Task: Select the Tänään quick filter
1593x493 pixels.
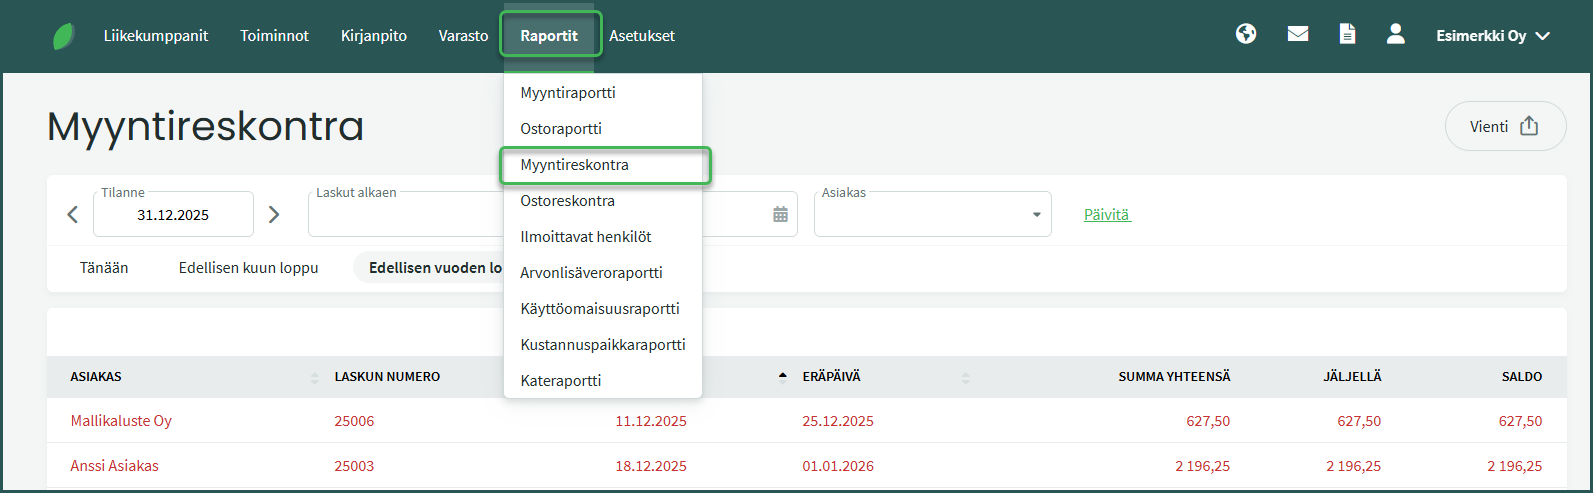Action: [104, 268]
